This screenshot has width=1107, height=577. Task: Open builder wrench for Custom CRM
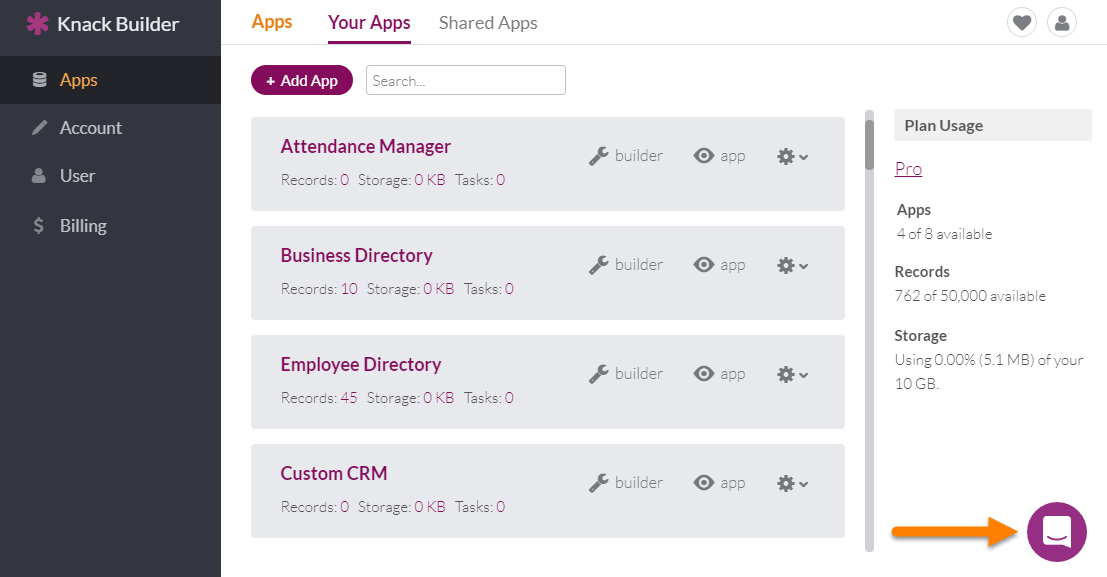pos(599,482)
